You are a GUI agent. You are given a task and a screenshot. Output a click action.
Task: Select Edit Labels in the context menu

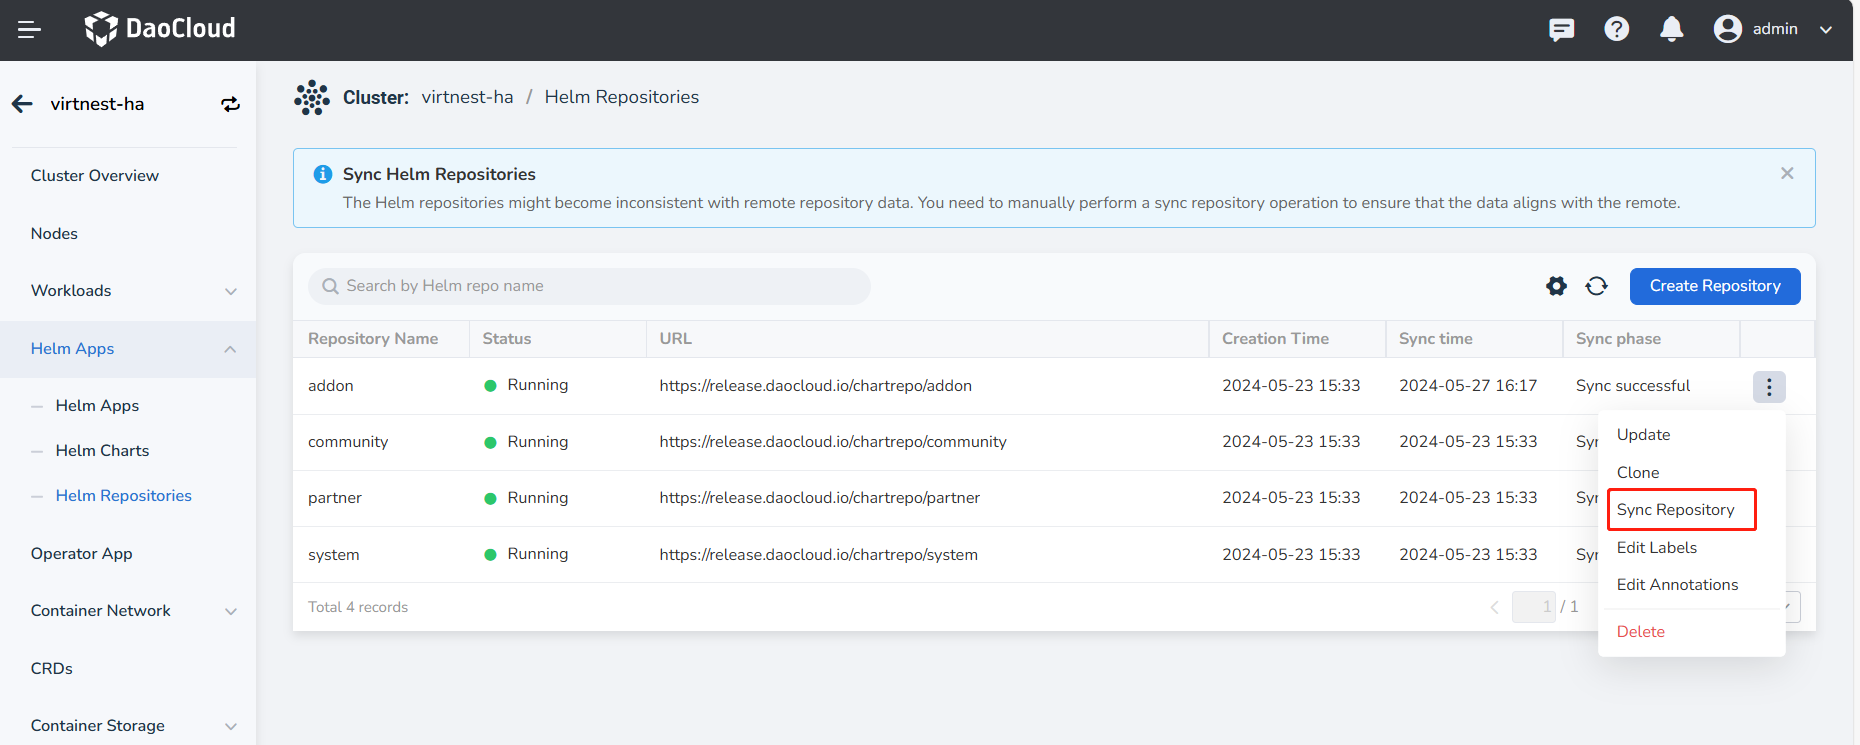pyautogui.click(x=1657, y=548)
